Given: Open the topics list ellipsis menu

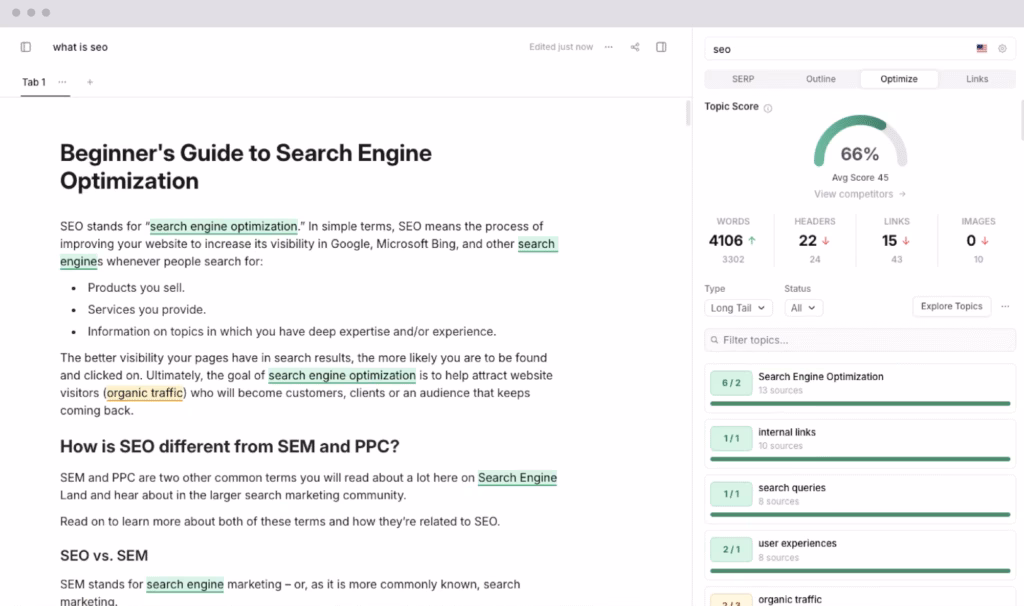Looking at the screenshot, I should pyautogui.click(x=1005, y=306).
